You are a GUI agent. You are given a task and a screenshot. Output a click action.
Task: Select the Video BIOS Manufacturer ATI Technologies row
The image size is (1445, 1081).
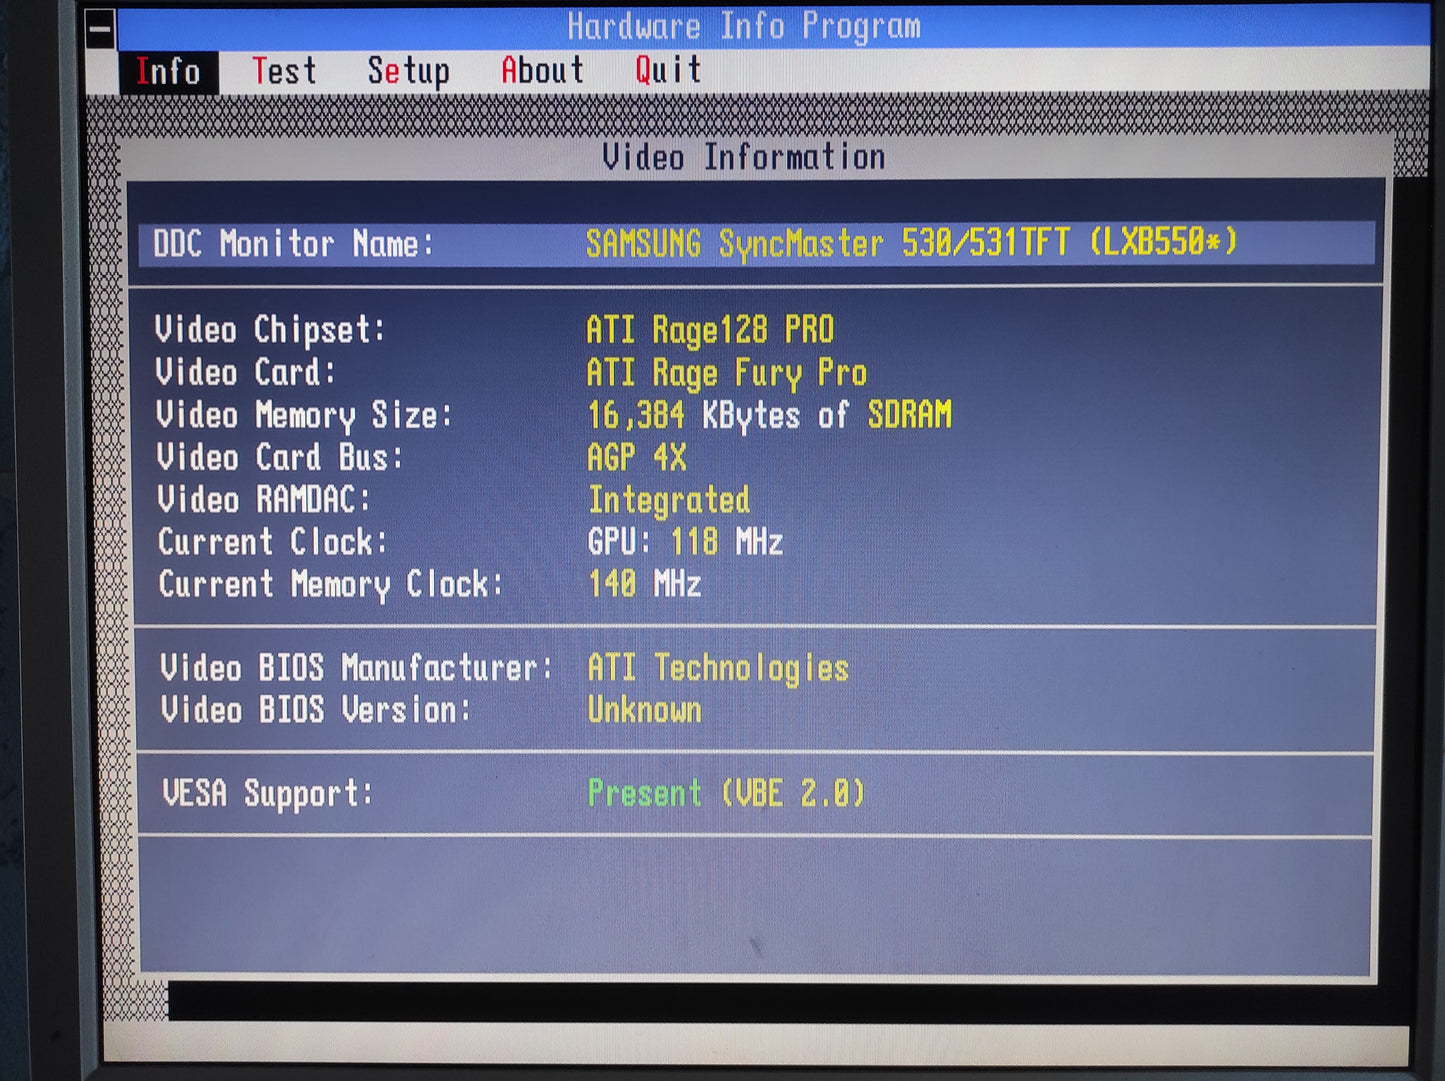719,666
